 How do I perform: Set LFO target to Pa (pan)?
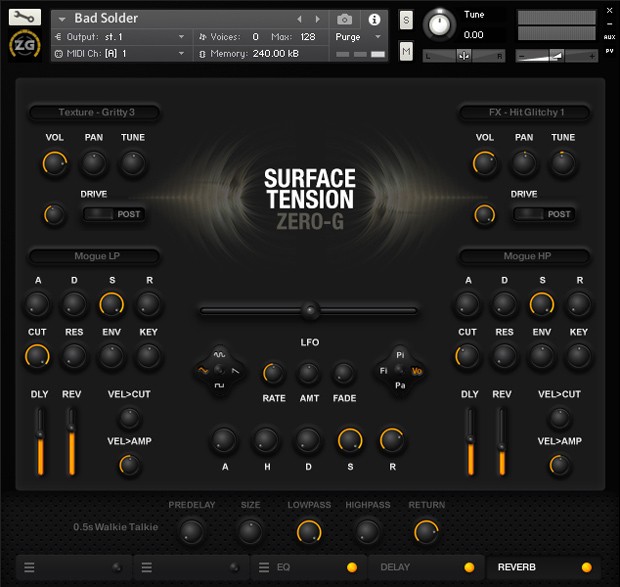(x=400, y=385)
